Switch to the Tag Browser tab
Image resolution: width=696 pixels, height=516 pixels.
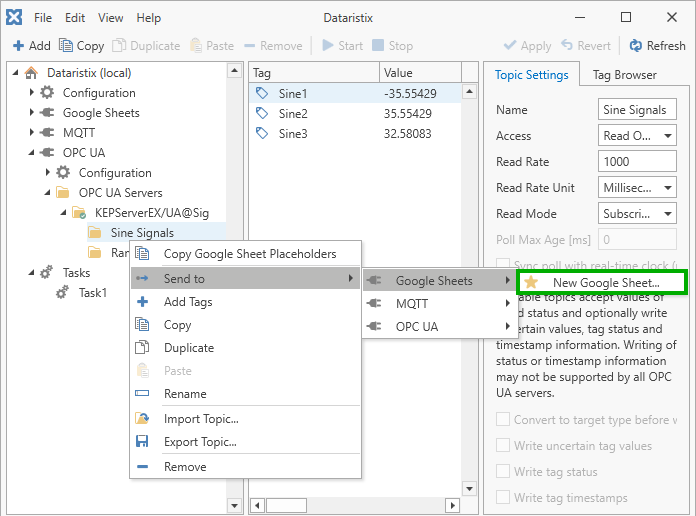coord(625,75)
